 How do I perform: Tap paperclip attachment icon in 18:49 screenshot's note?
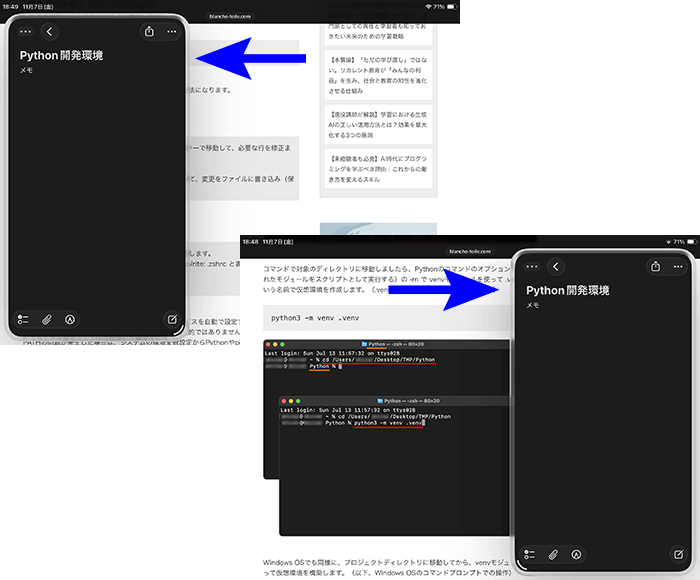[47, 320]
